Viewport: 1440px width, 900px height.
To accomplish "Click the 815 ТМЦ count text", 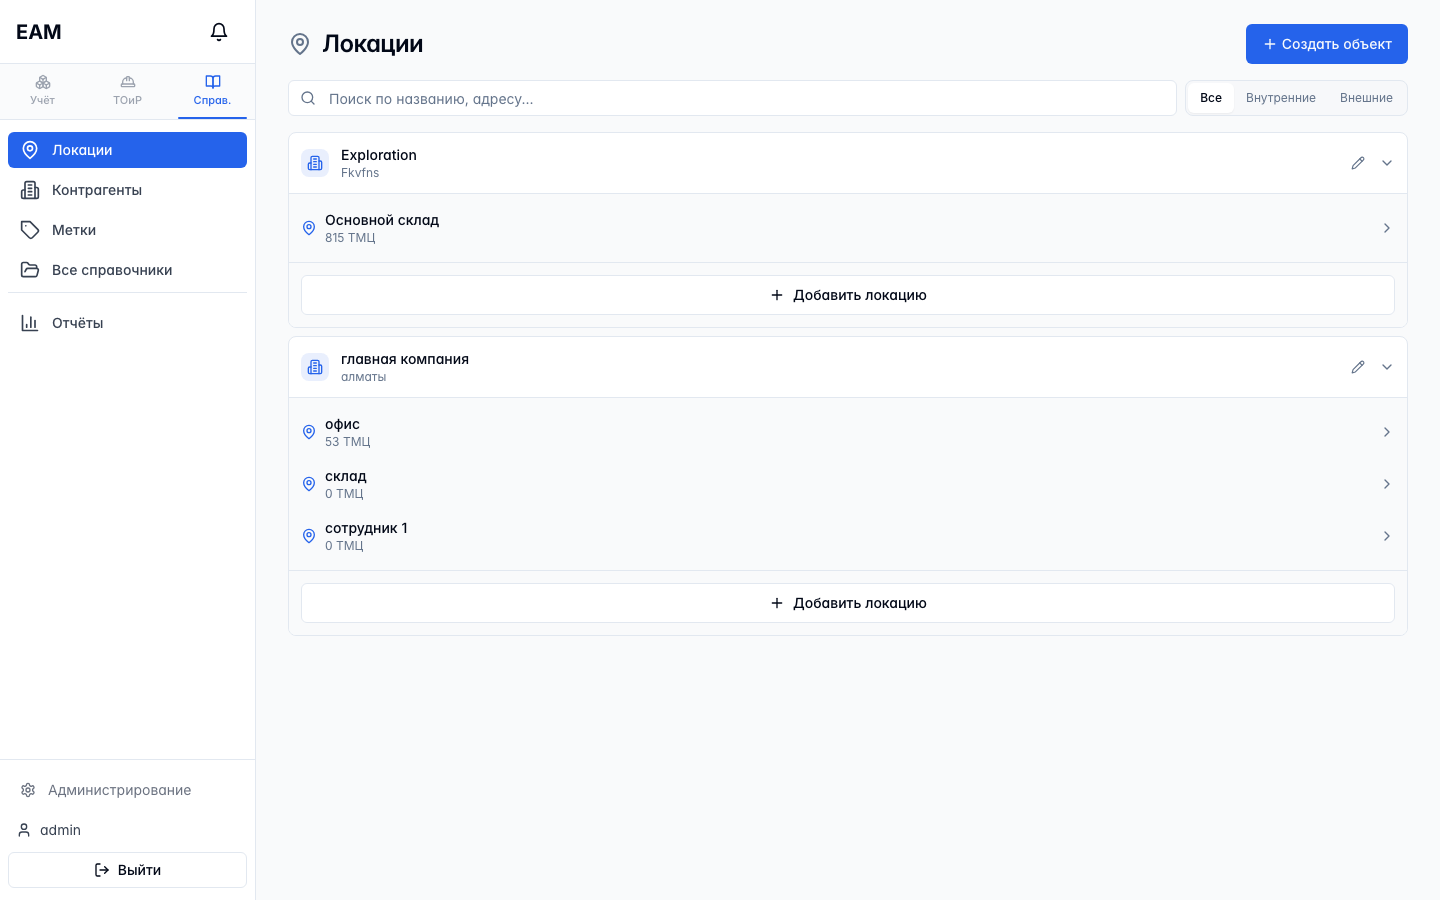I will (350, 238).
